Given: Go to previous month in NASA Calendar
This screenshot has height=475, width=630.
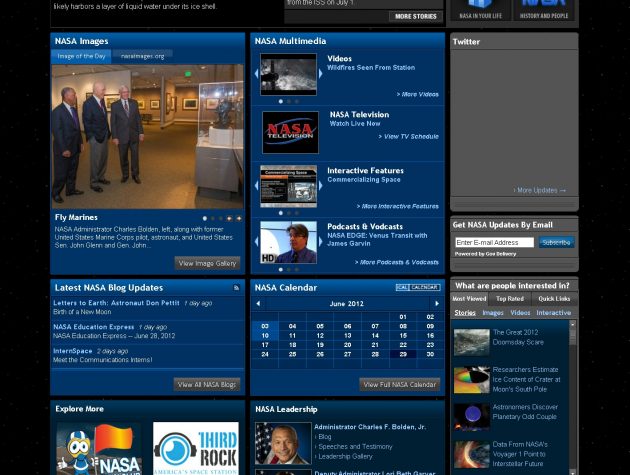Looking at the screenshot, I should pyautogui.click(x=258, y=303).
